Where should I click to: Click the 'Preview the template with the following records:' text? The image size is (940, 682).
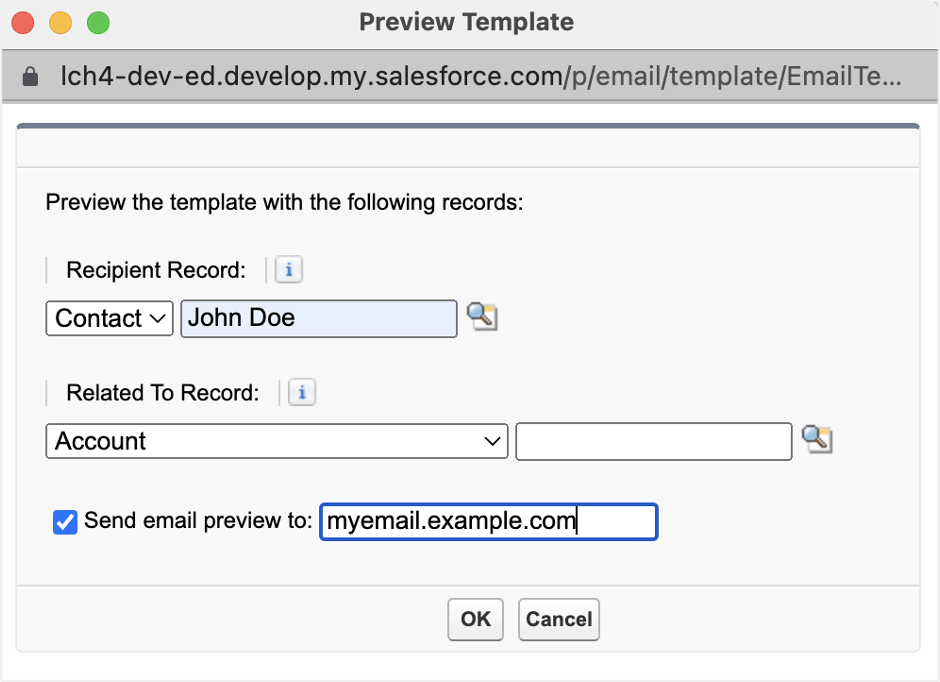tap(285, 202)
